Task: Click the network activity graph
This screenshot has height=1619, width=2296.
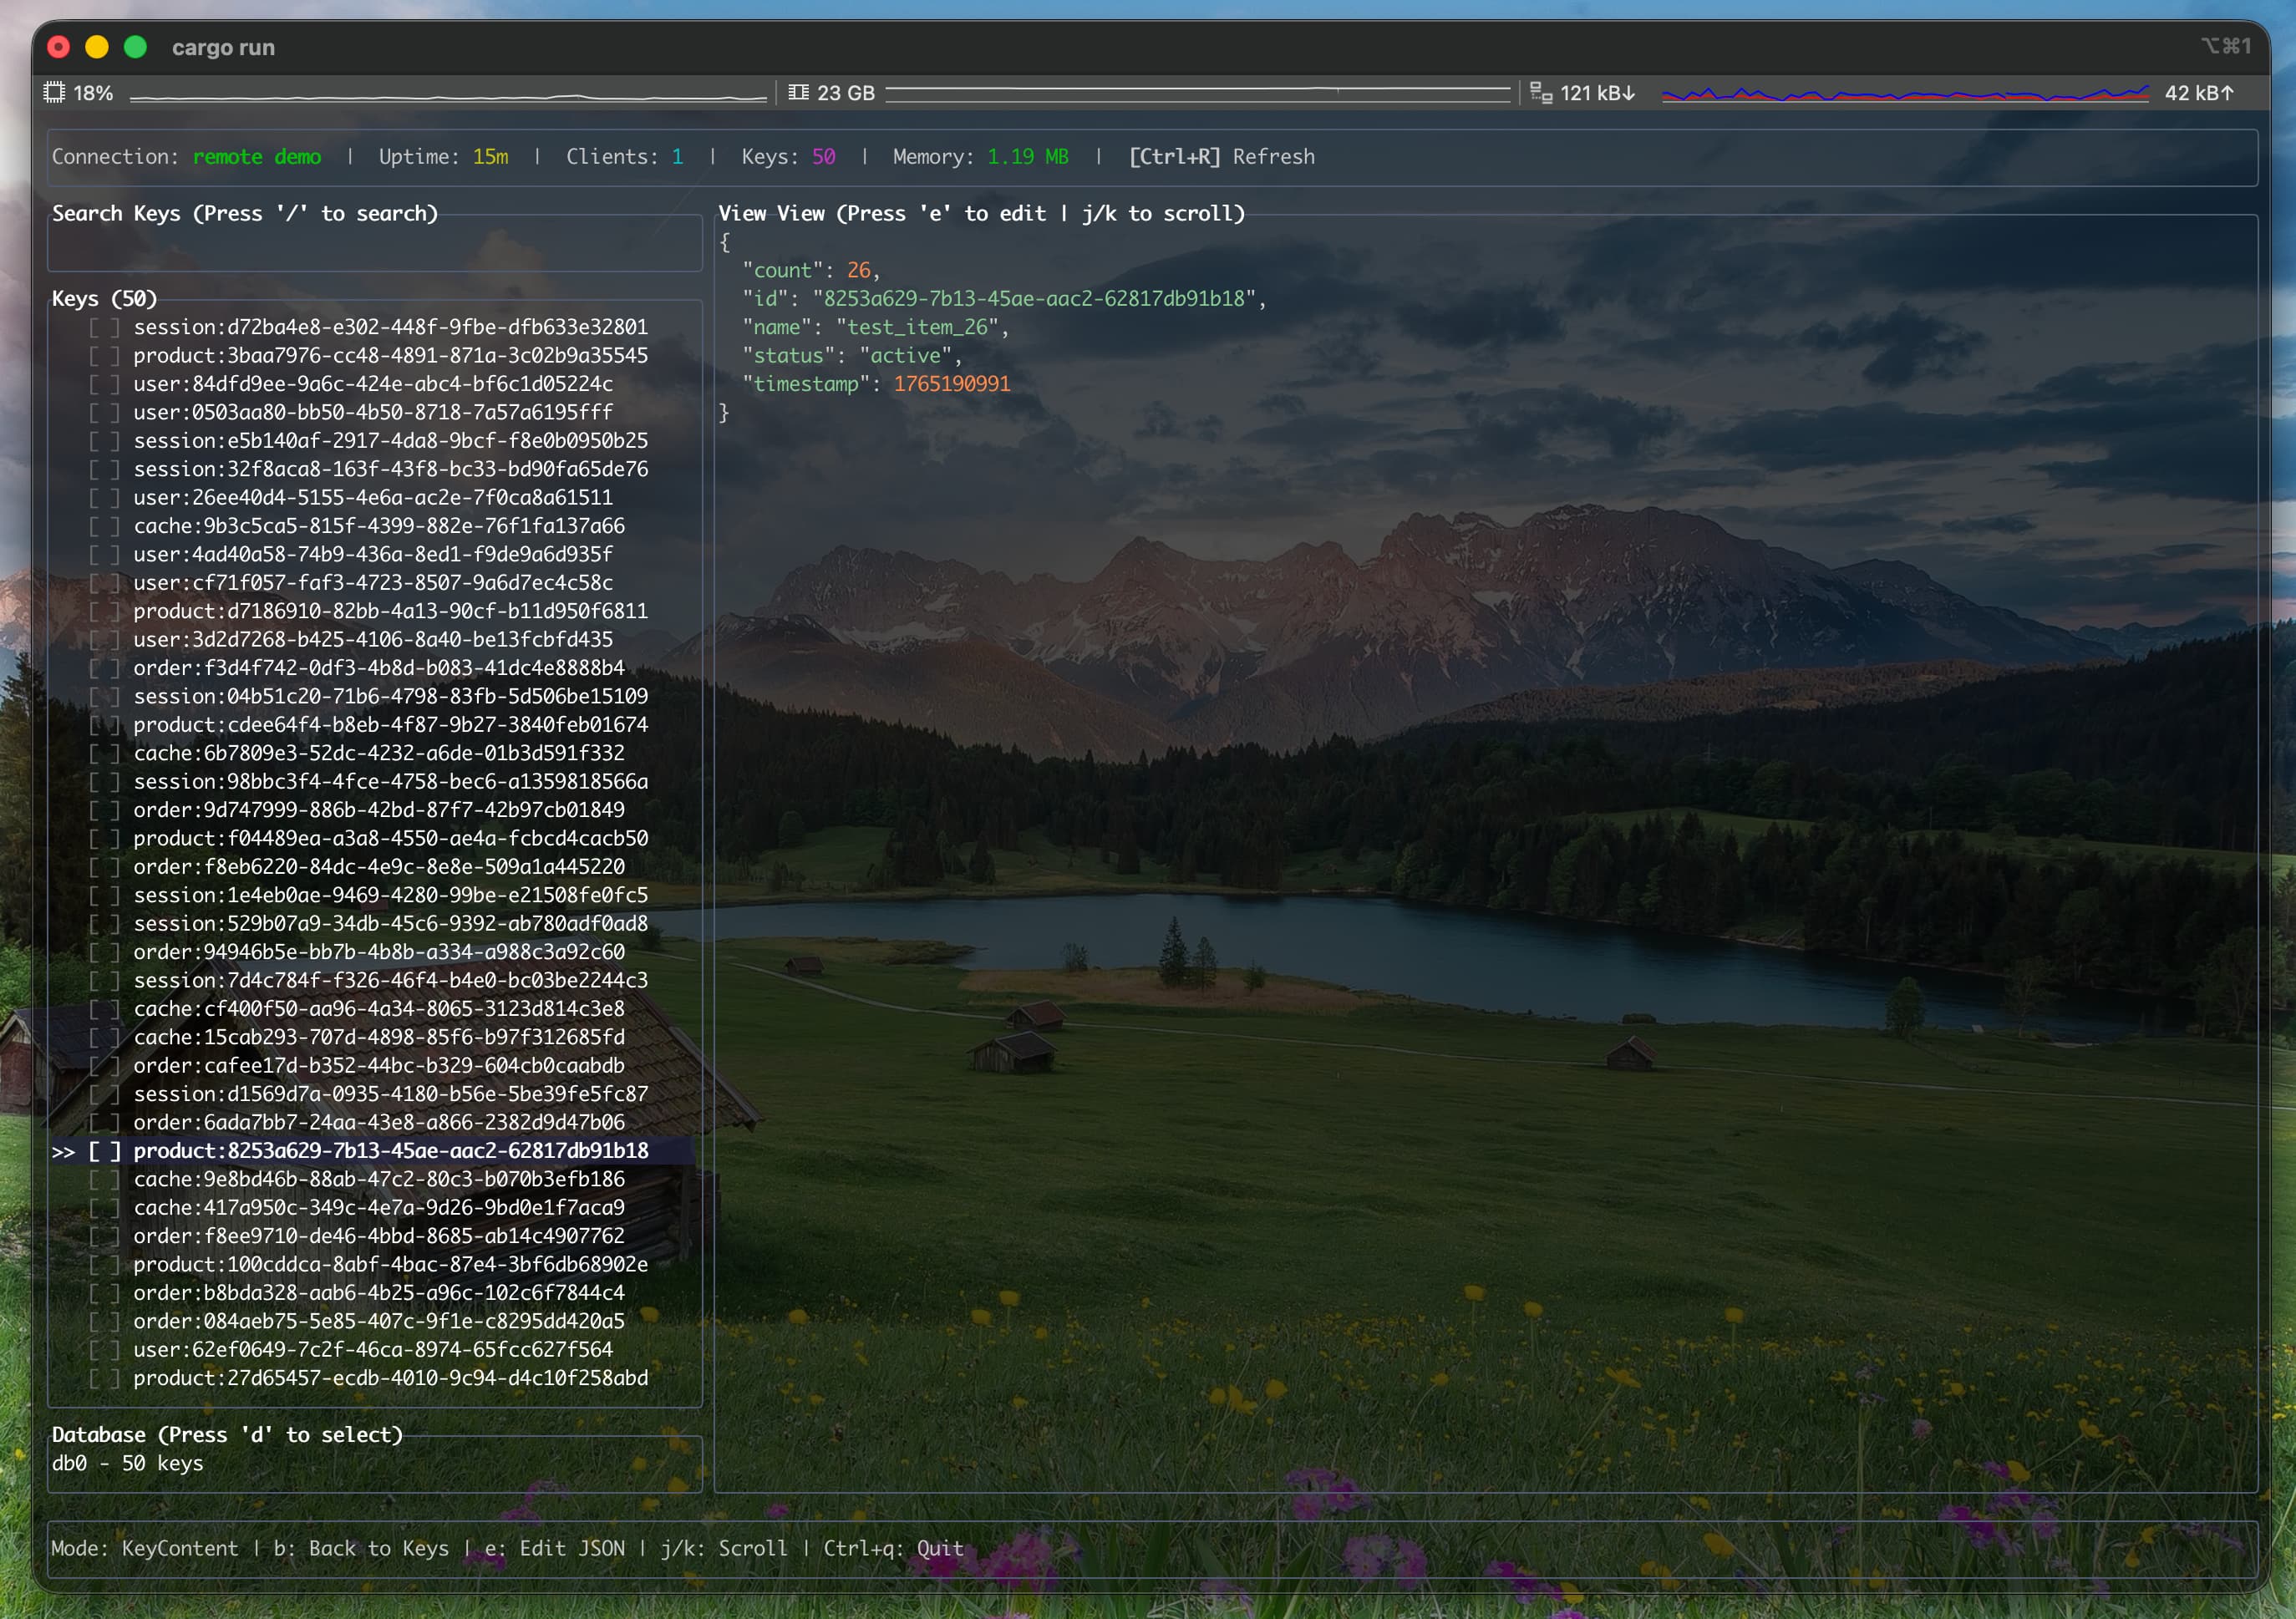Action: (x=1904, y=94)
